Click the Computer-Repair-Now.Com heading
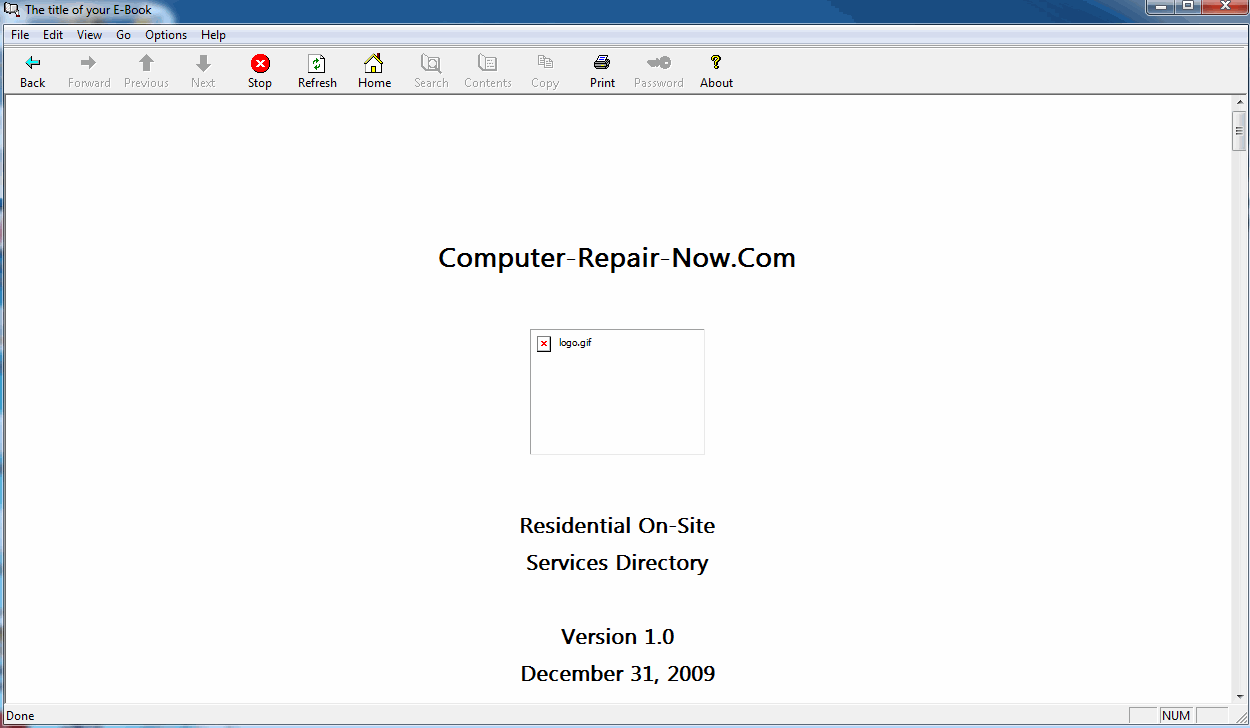Screen dimensions: 1250x728 click(617, 258)
